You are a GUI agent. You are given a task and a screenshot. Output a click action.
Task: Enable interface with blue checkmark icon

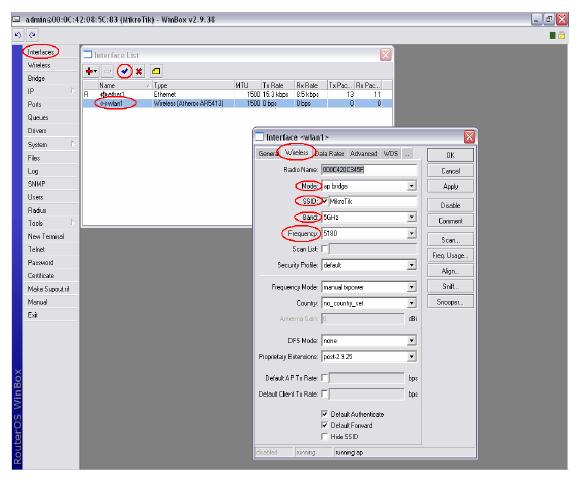[x=125, y=71]
